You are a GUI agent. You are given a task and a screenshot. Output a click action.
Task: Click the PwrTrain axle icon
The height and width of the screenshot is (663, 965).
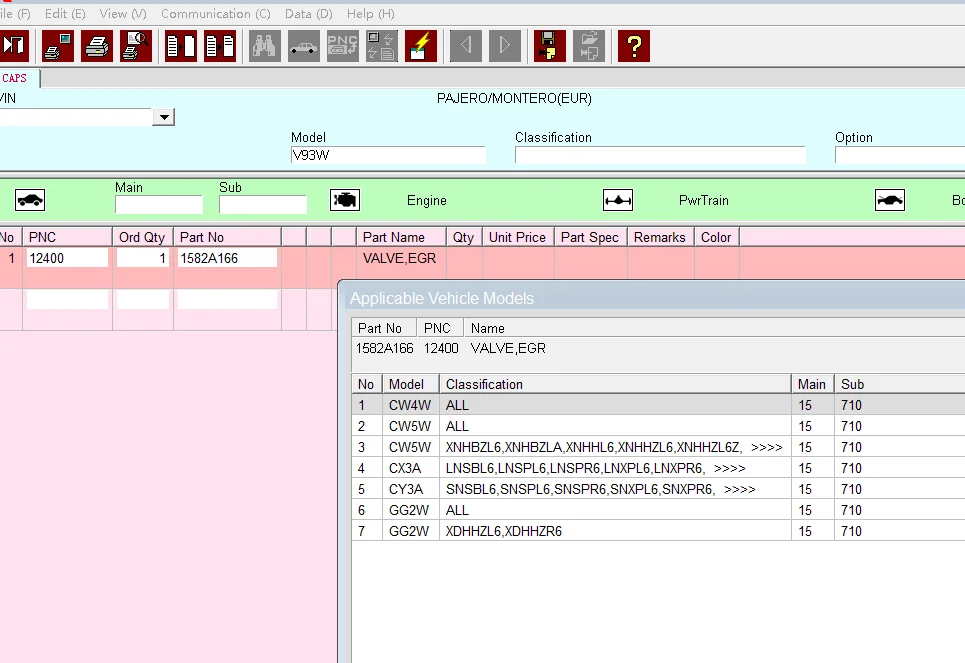coord(618,200)
